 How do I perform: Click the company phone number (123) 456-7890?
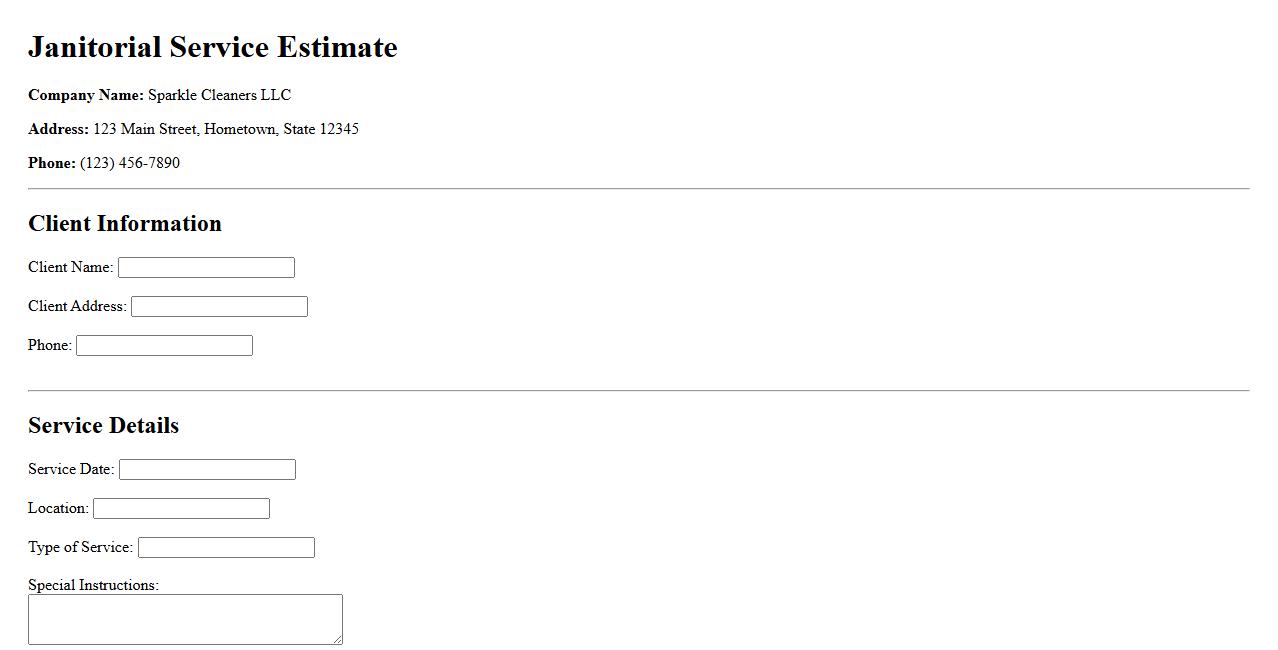[130, 163]
